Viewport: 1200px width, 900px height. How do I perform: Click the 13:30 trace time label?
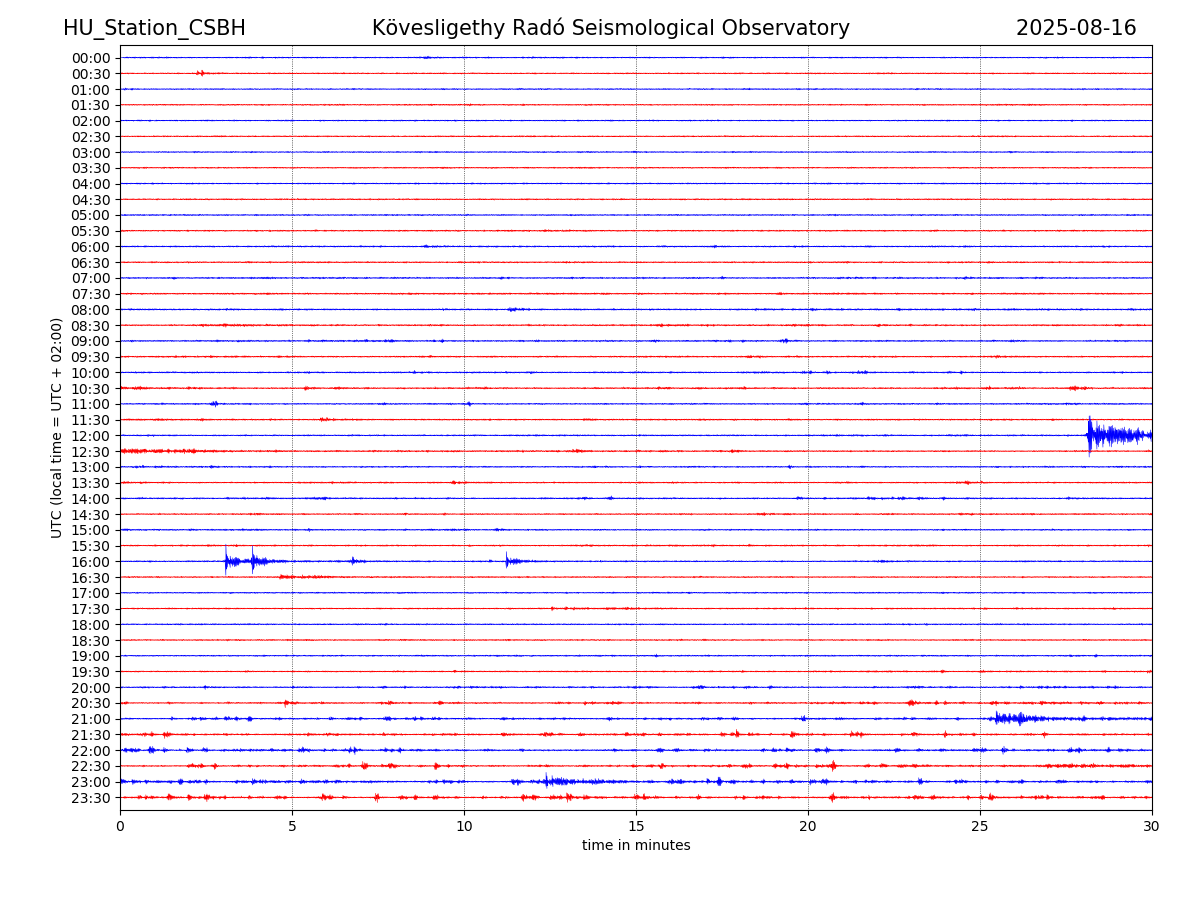[x=91, y=483]
